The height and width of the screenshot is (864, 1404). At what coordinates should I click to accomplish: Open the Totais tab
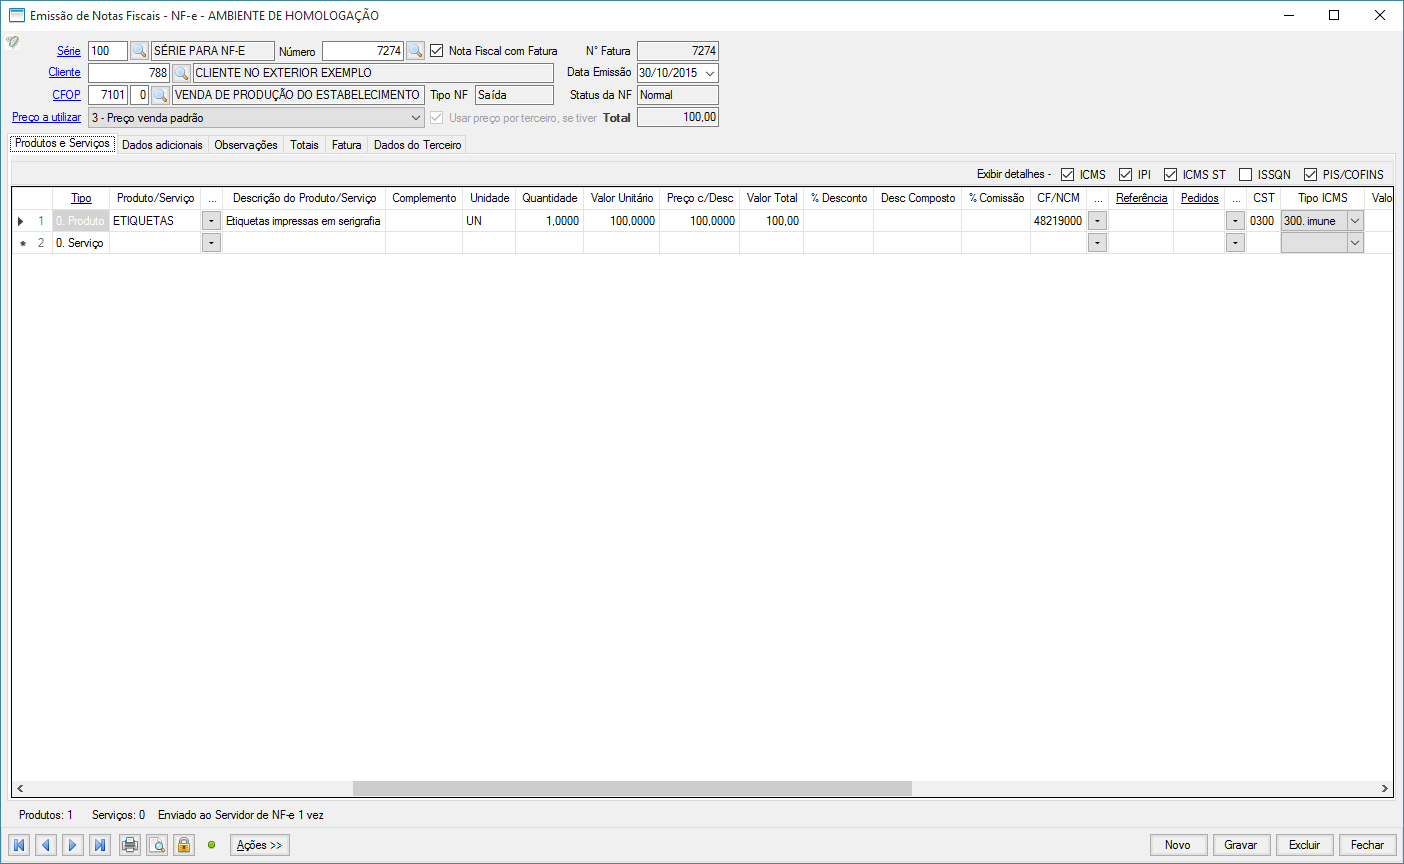[x=304, y=145]
